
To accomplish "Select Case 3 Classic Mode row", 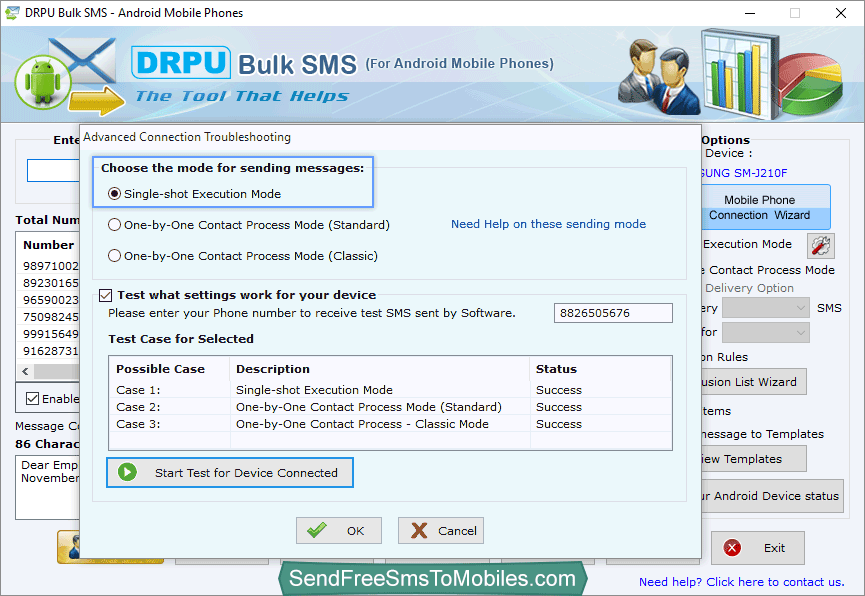I will (x=390, y=424).
